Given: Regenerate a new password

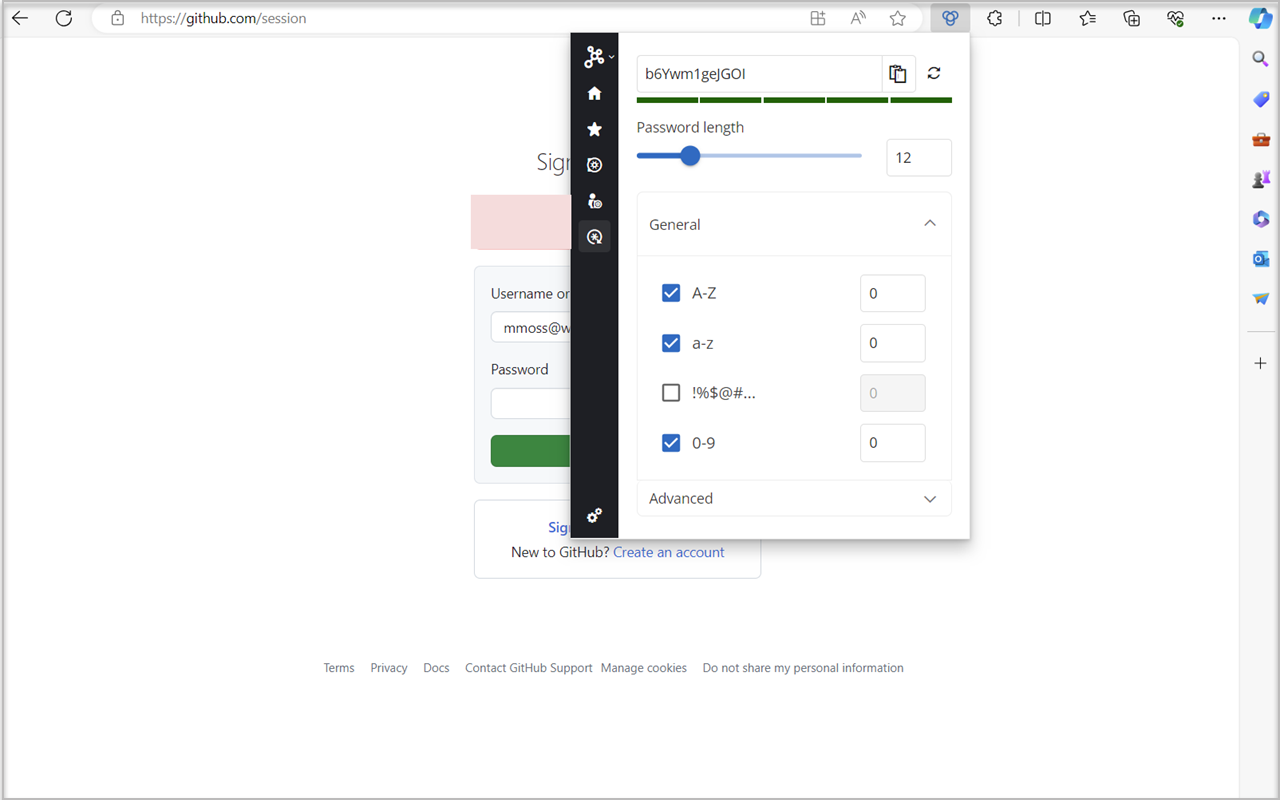Looking at the screenshot, I should point(933,73).
